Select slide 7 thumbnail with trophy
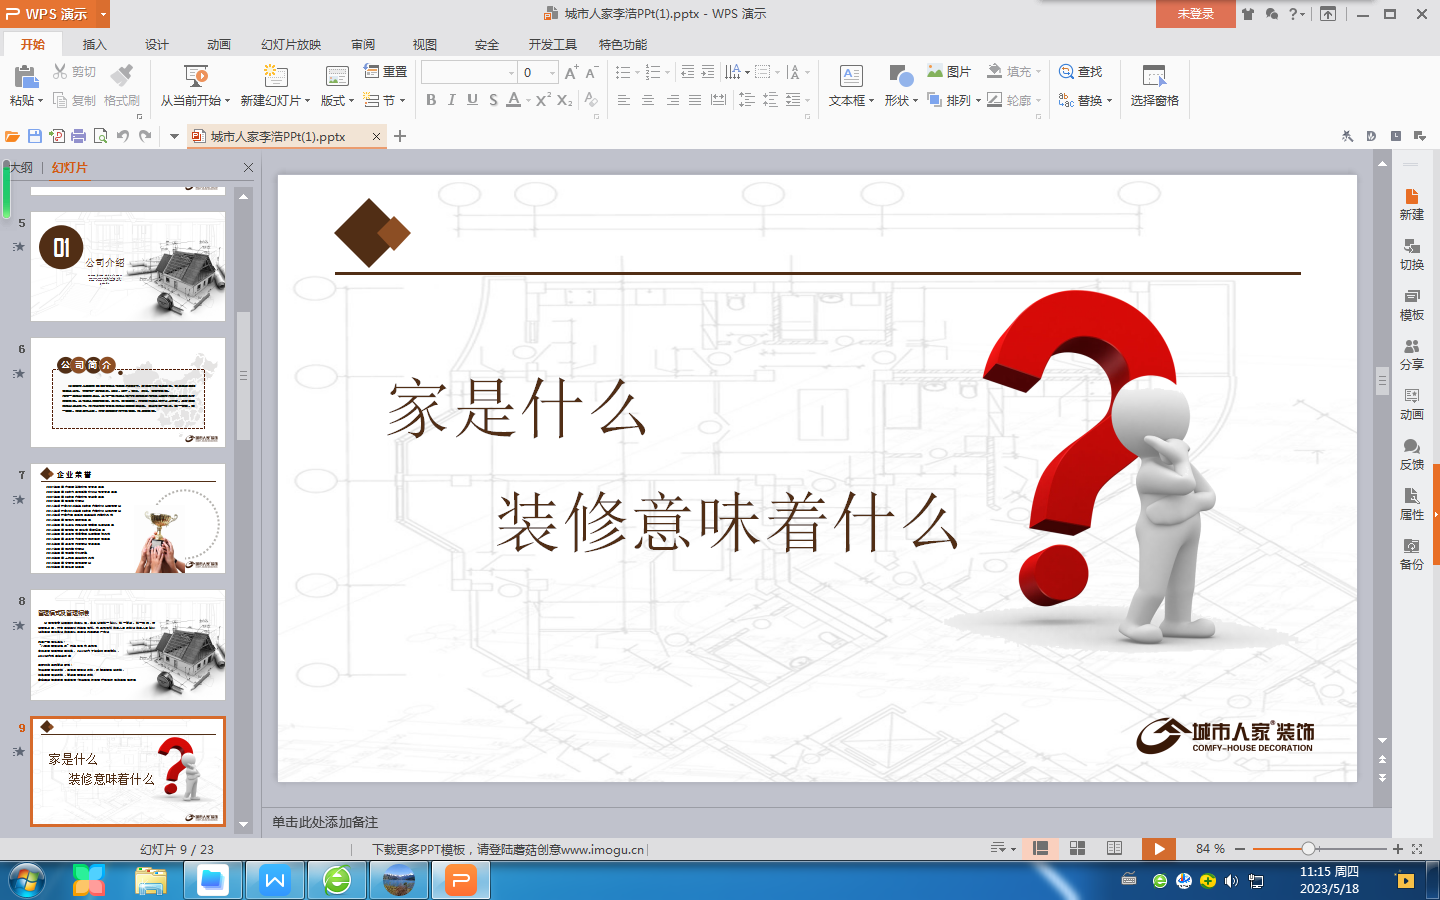This screenshot has height=900, width=1440. (x=128, y=518)
